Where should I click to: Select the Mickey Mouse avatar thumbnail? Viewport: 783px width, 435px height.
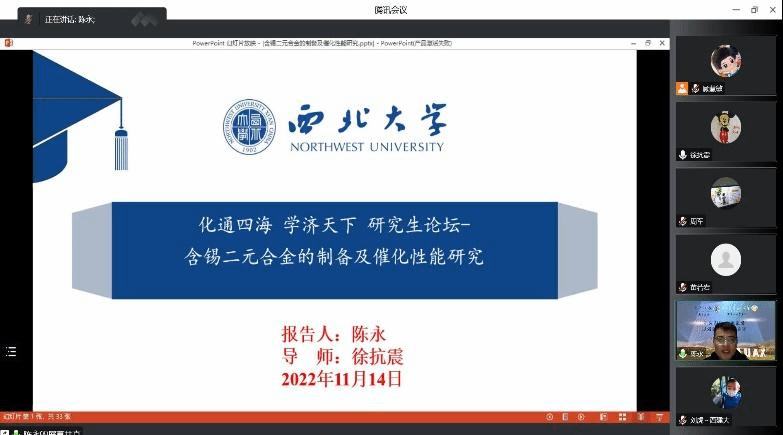[x=726, y=127]
